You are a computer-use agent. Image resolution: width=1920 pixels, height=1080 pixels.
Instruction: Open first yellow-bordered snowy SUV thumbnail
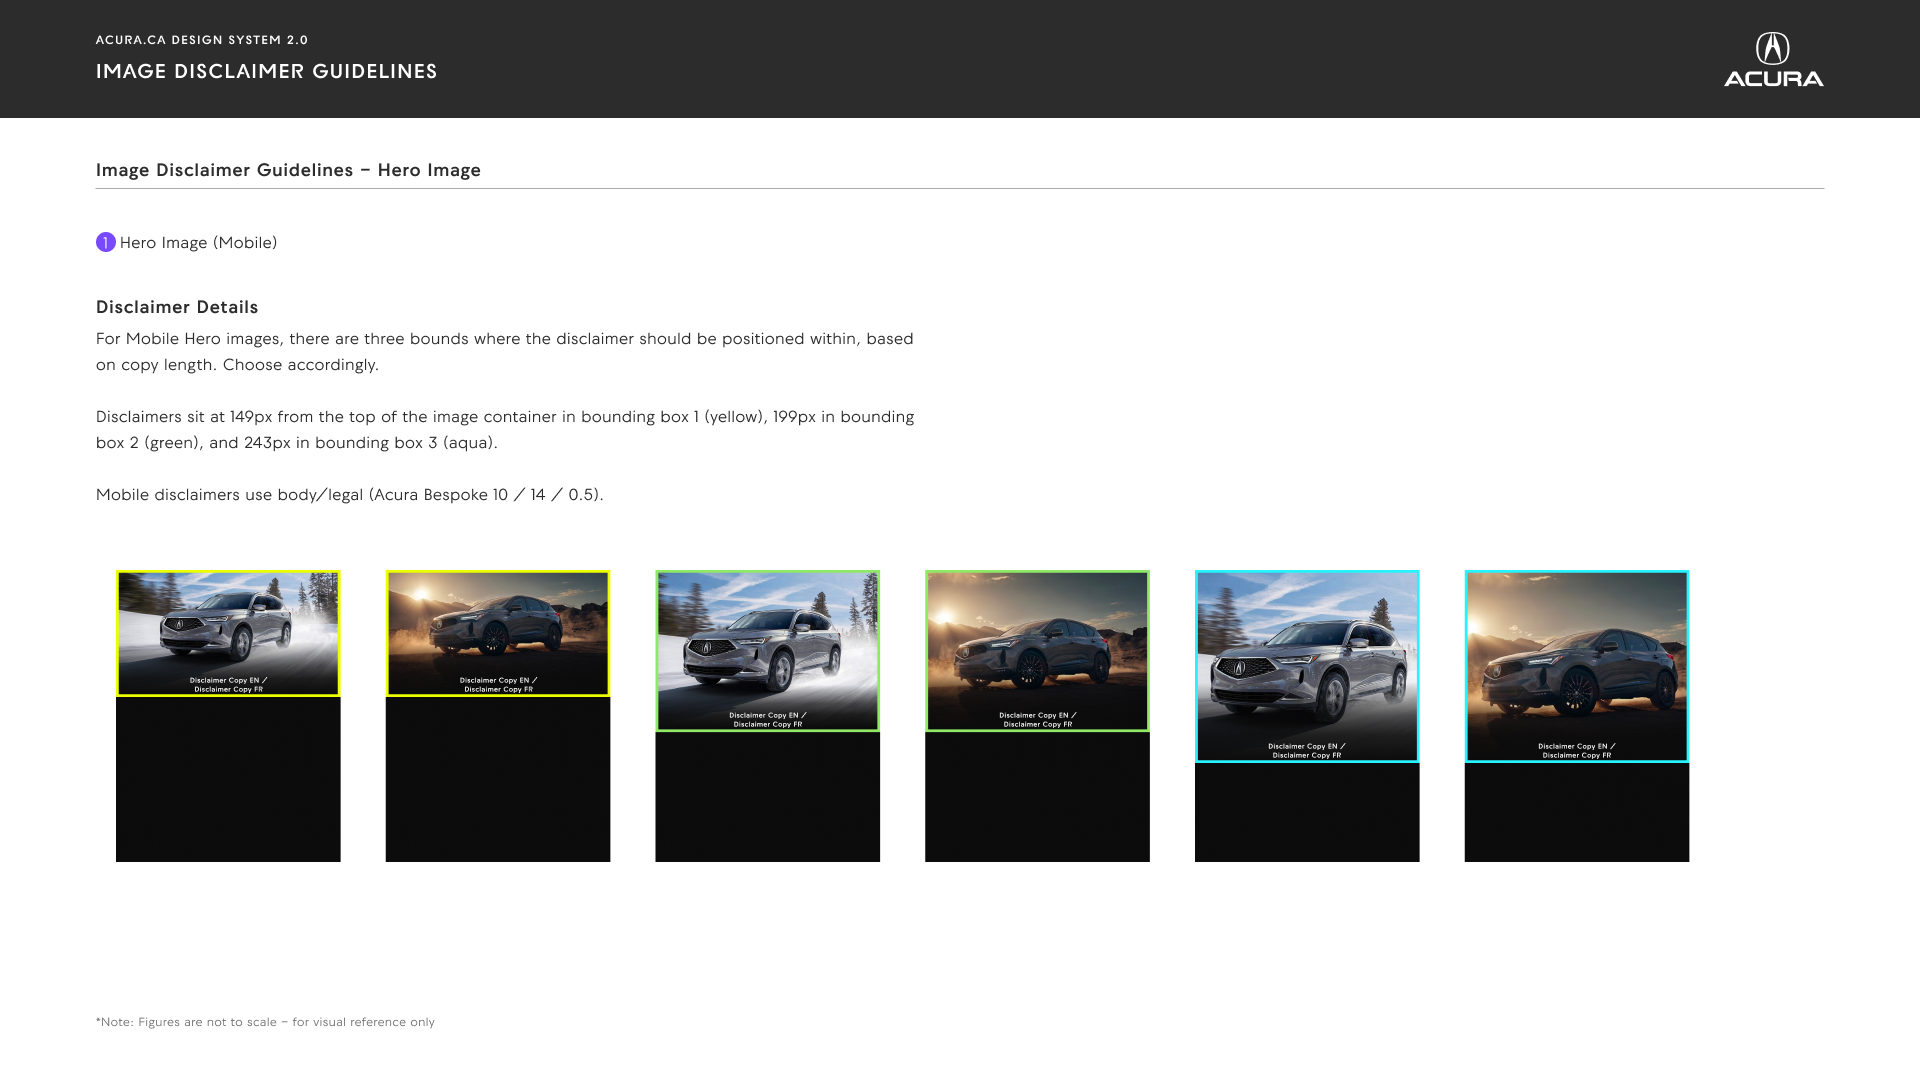[x=228, y=633]
